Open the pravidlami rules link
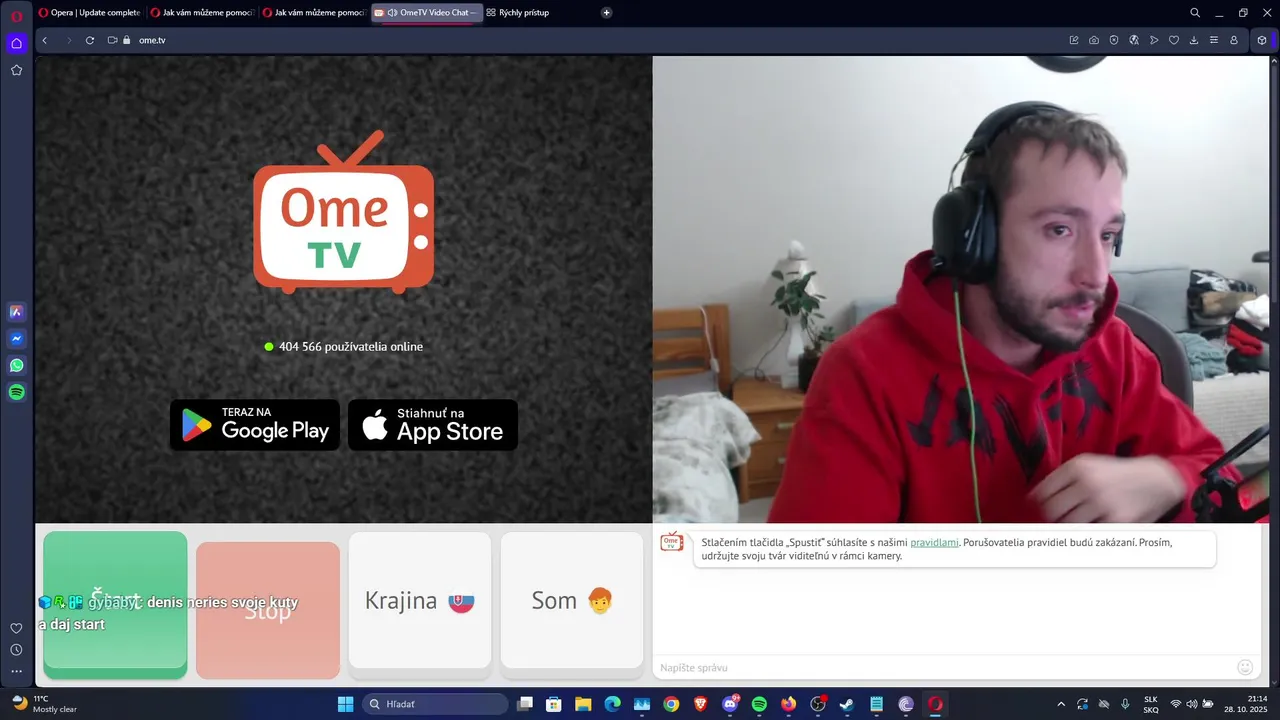 (934, 542)
